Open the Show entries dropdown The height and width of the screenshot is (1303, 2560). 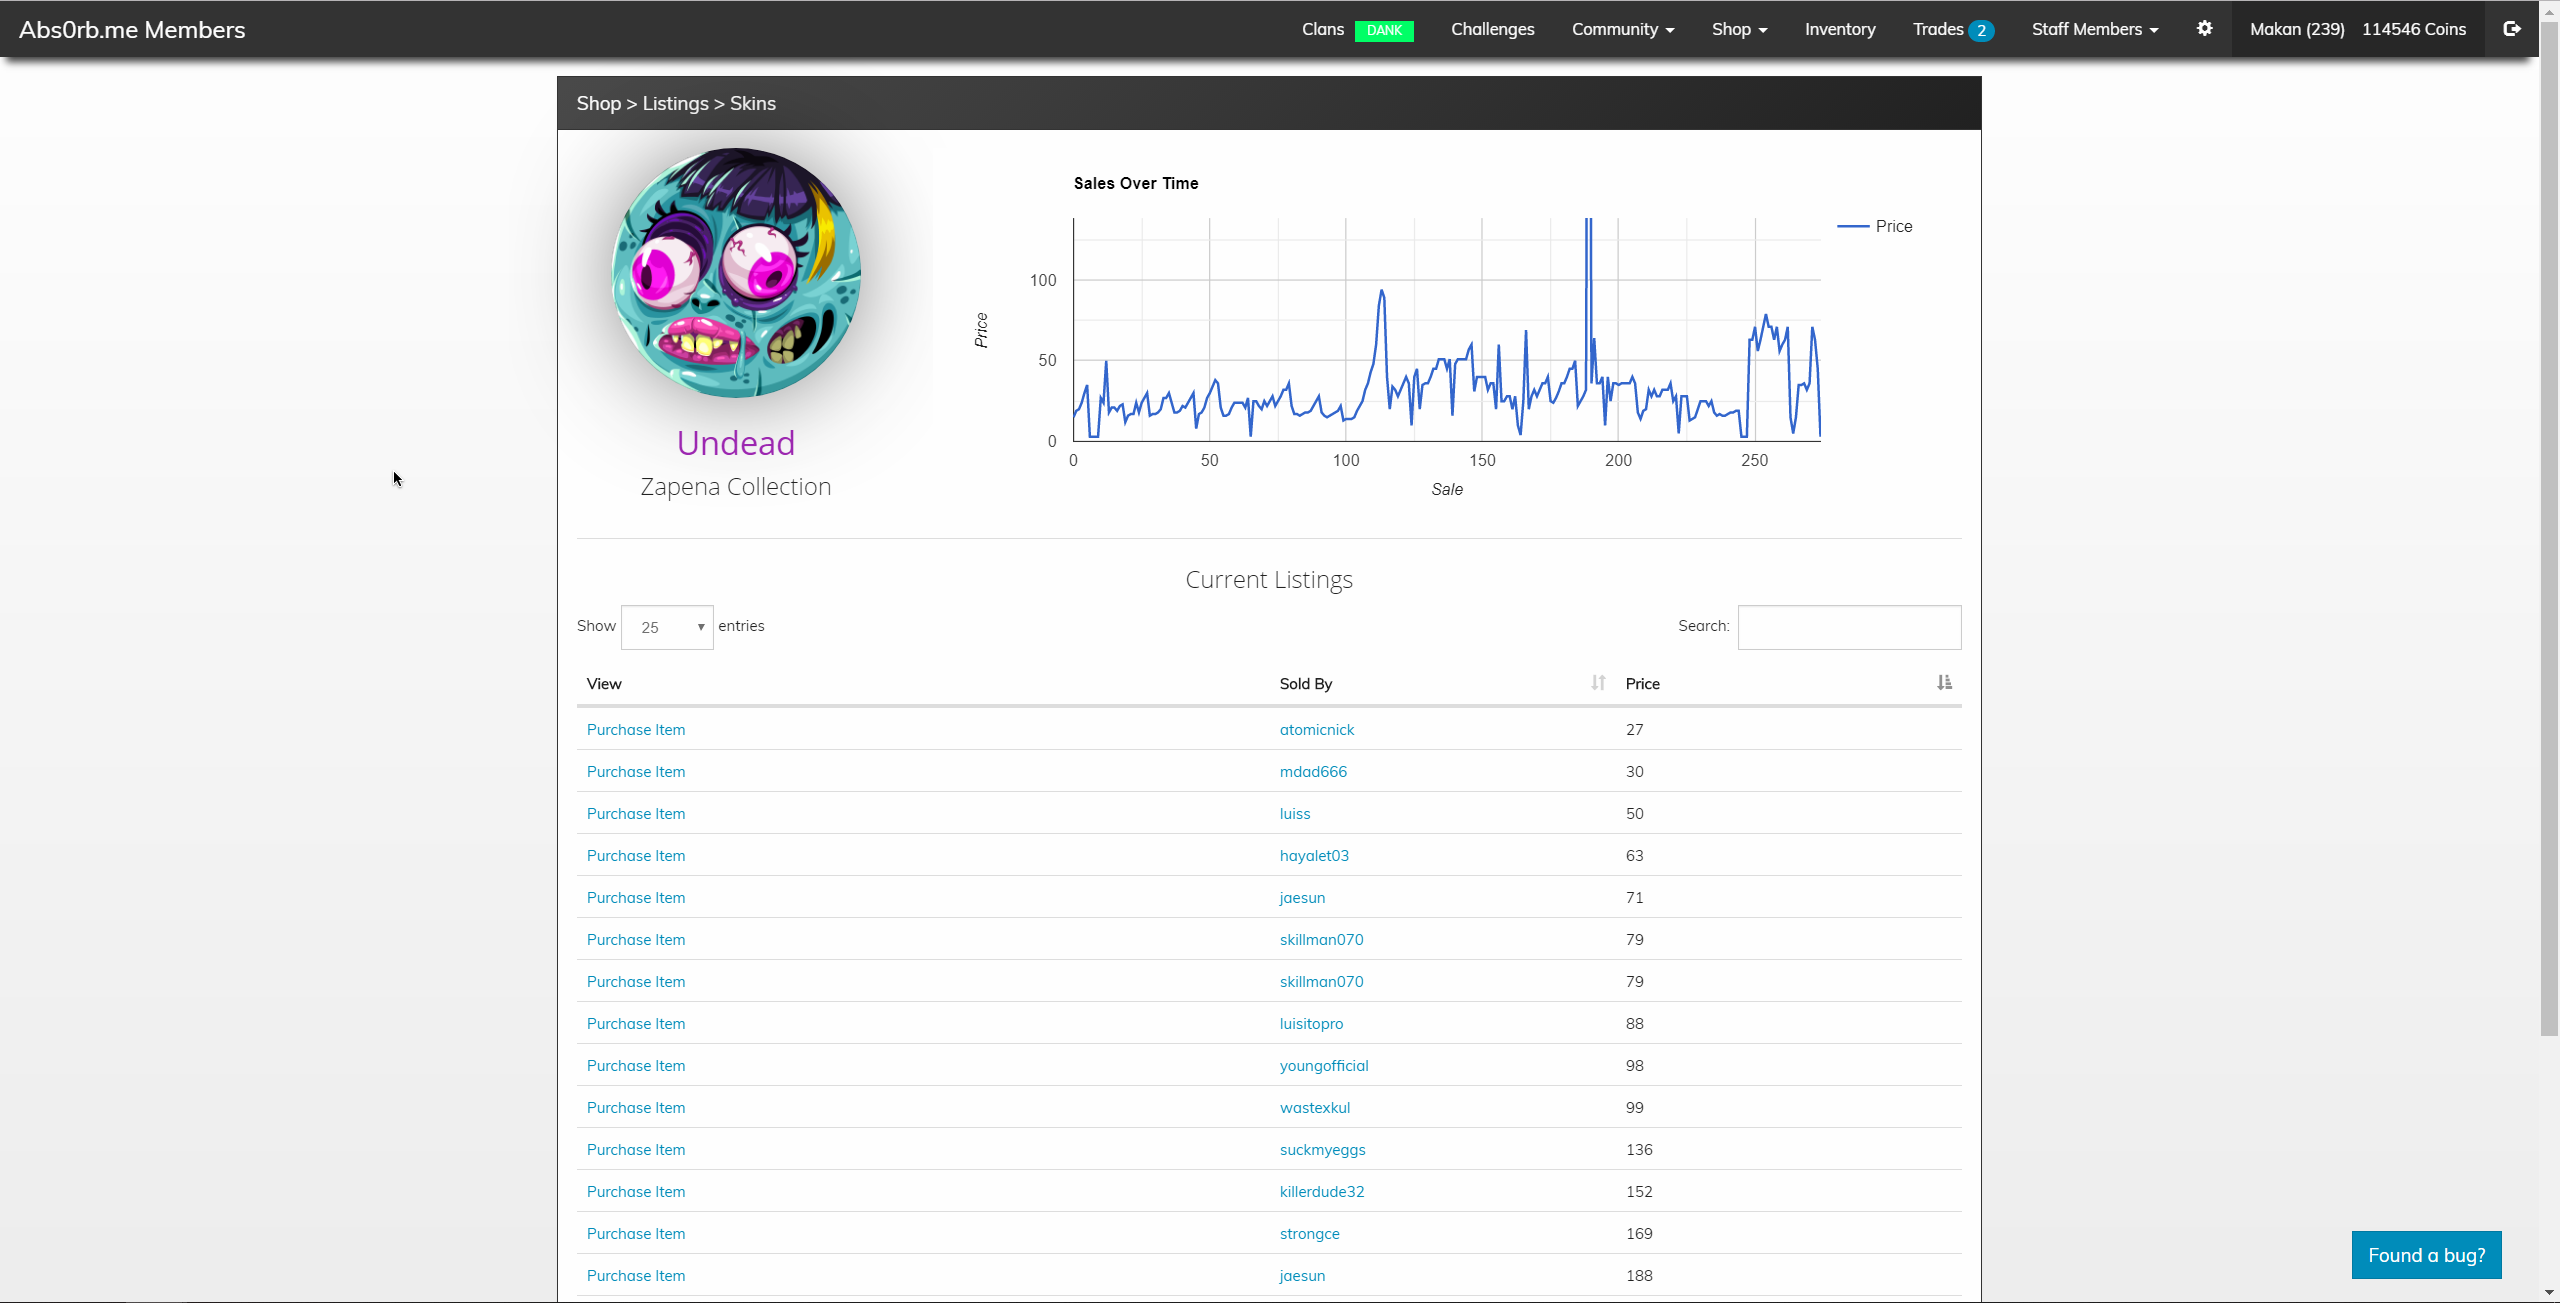pyautogui.click(x=667, y=627)
